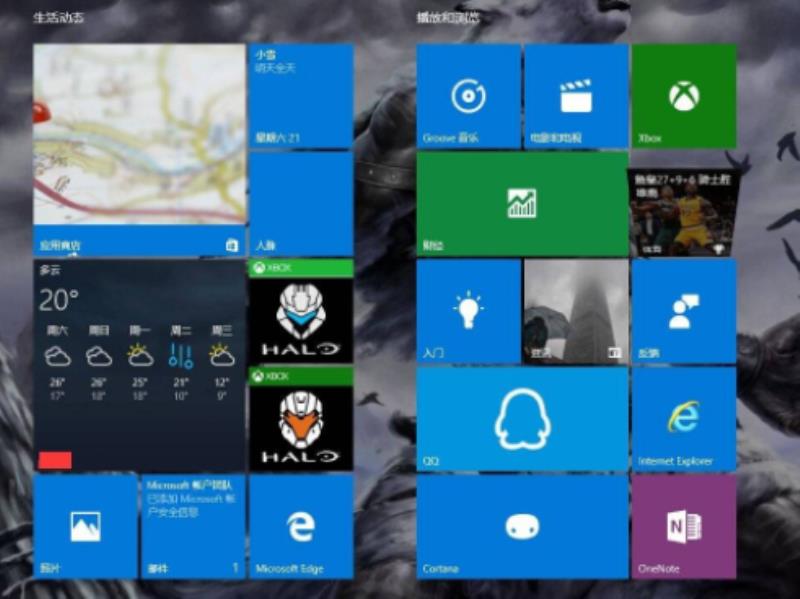Click the 生活动态 group header
Viewport: 800px width, 599px height.
click(58, 18)
